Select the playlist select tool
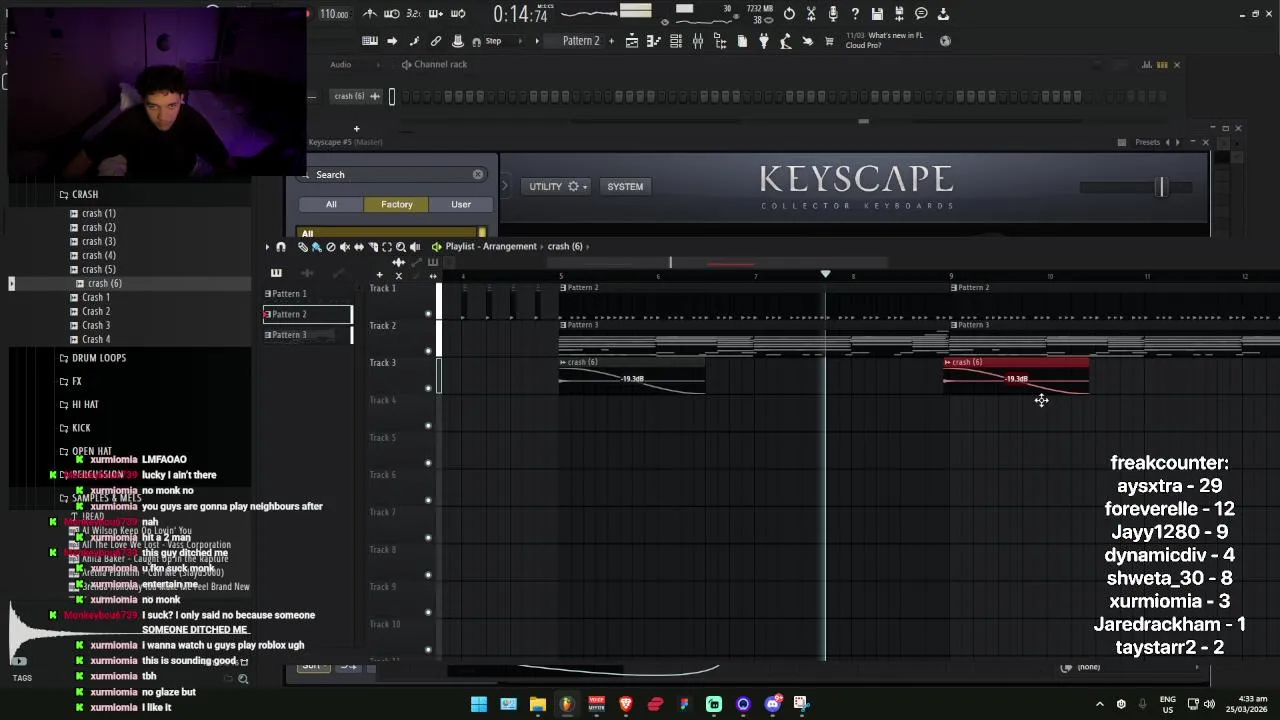 click(x=387, y=247)
